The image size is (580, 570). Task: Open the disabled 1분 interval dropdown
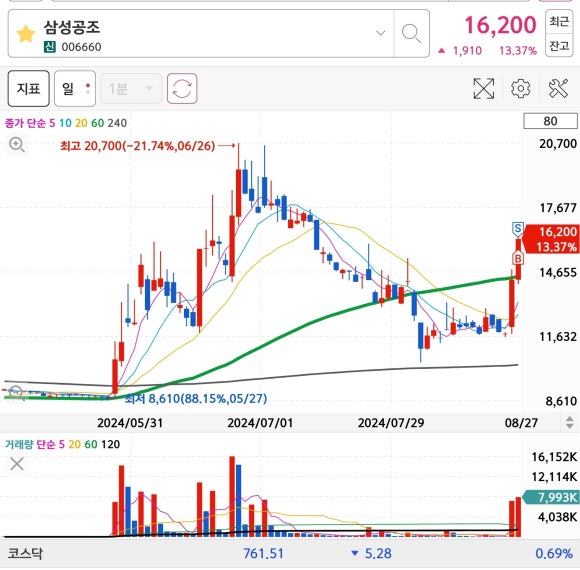coord(131,89)
